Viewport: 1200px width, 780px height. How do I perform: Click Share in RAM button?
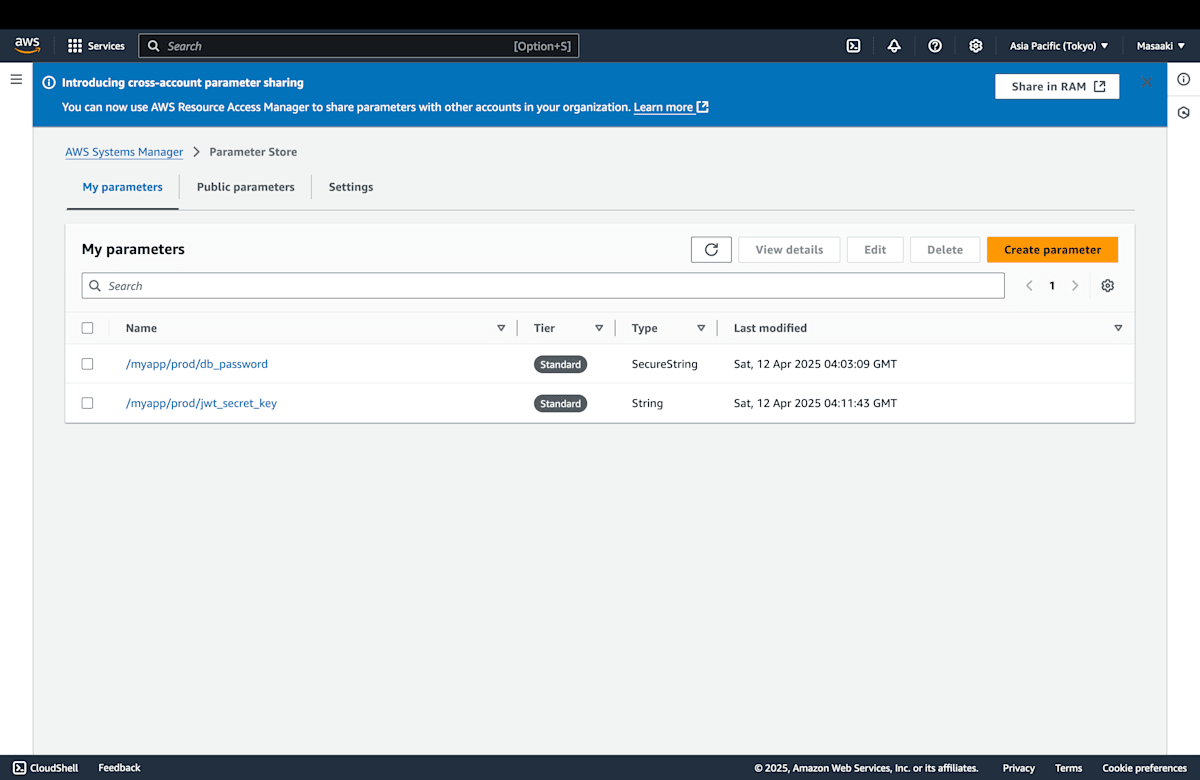tap(1057, 87)
